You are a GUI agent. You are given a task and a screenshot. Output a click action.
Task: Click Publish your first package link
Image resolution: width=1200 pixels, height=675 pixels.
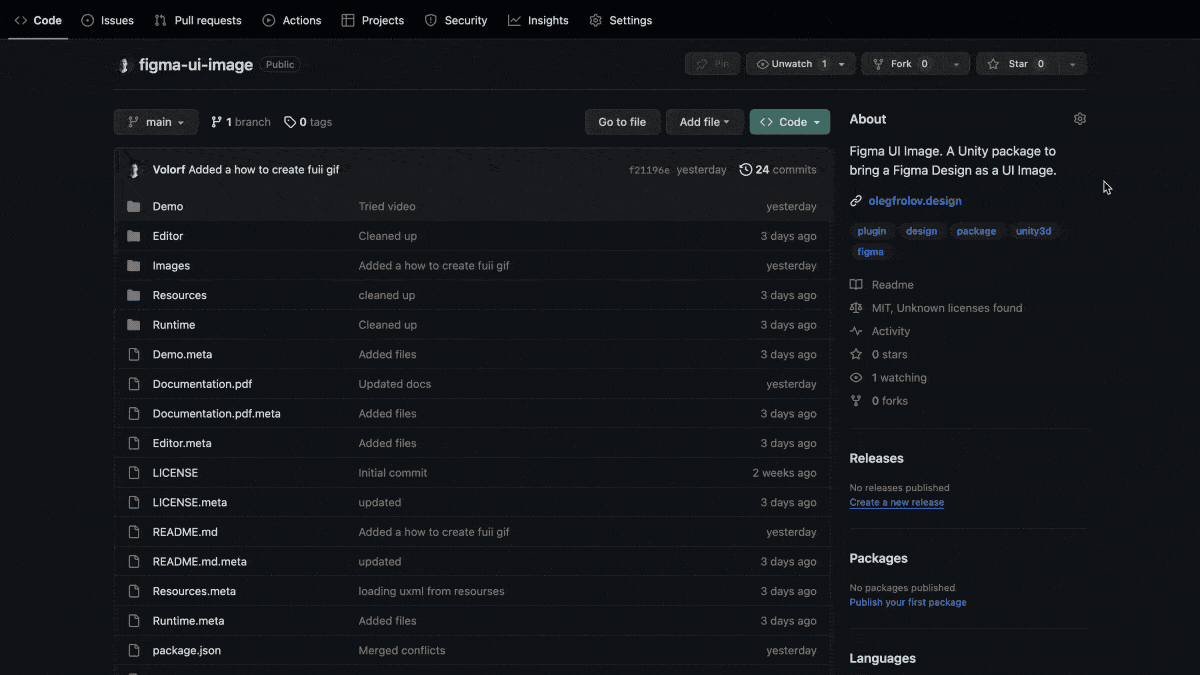point(908,603)
